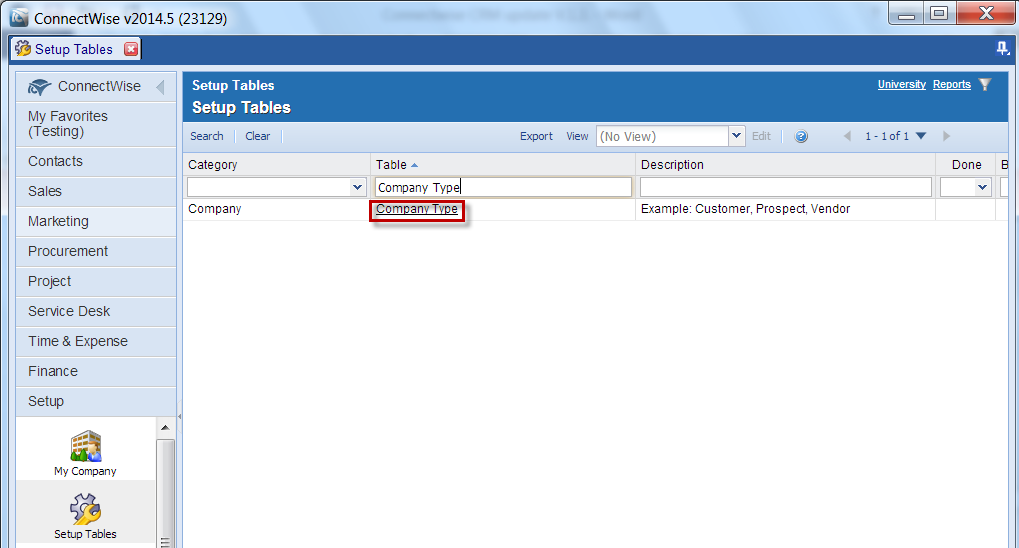Screen dimensions: 1019x548
Task: Open My Favorites (Testing) menu
Action: tap(96, 124)
